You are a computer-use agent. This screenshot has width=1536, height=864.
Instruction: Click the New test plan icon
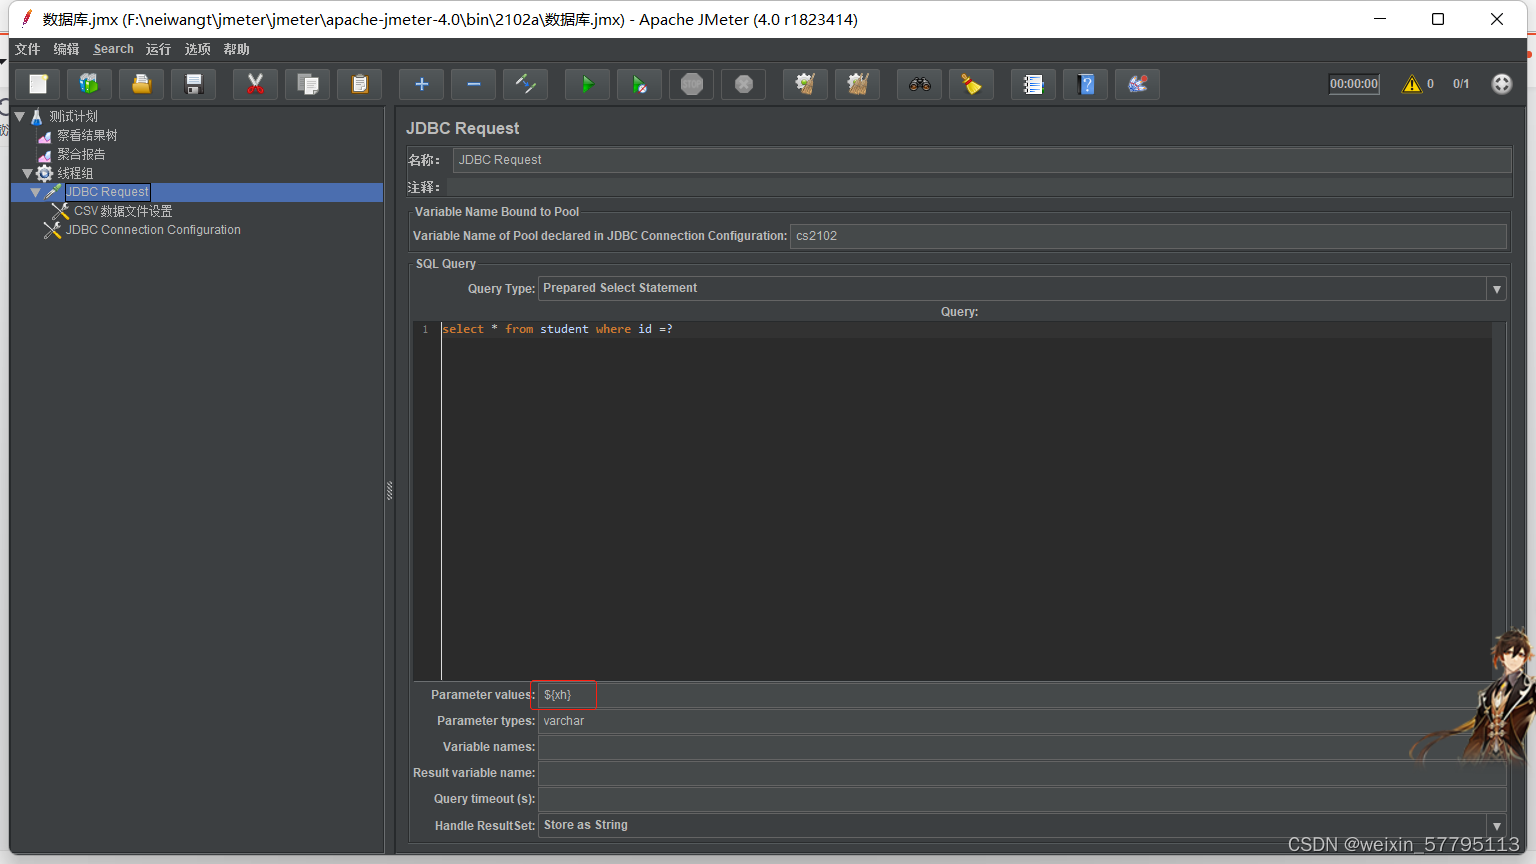[x=38, y=85]
